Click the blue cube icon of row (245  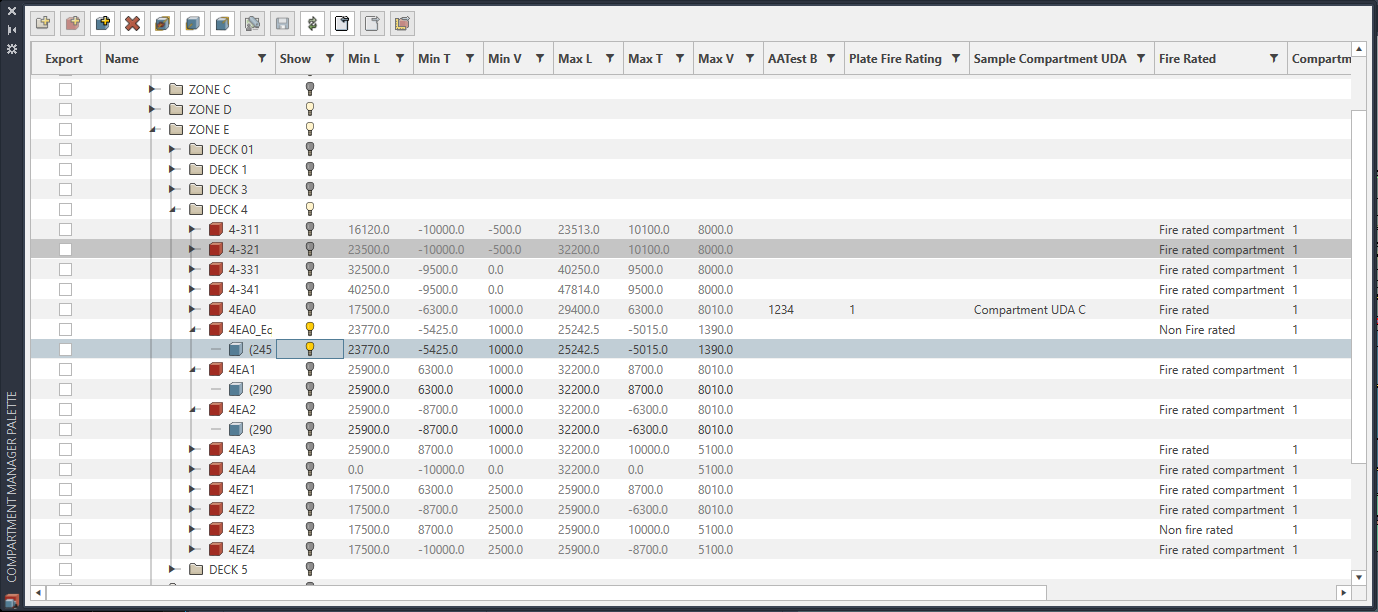236,349
